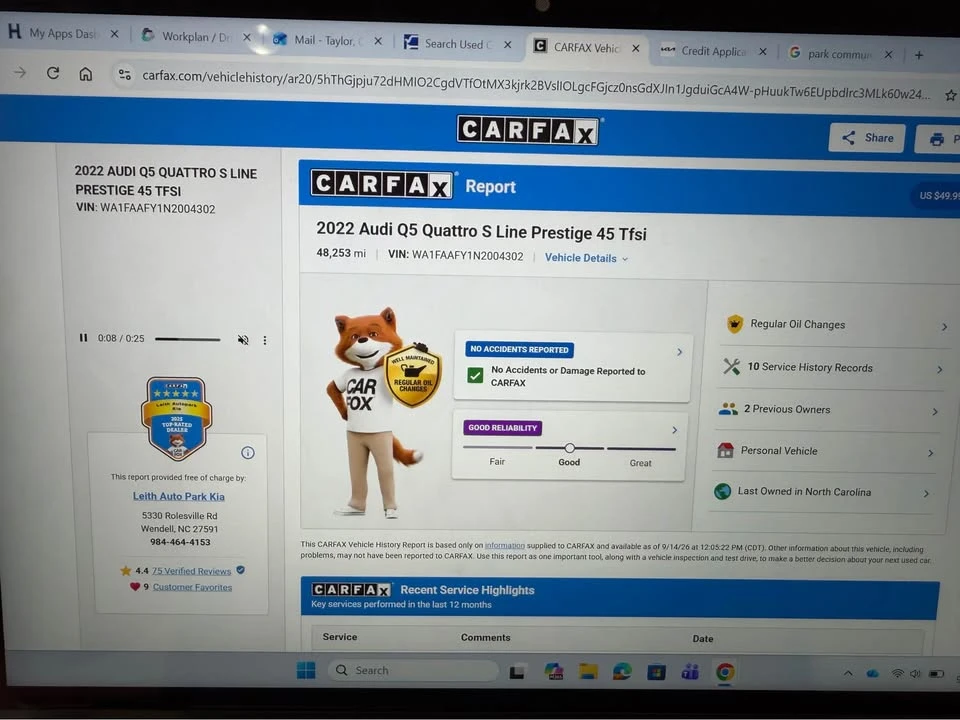Expand the Good Reliability card arrow
Screen dimensions: 960x720
(x=674, y=430)
